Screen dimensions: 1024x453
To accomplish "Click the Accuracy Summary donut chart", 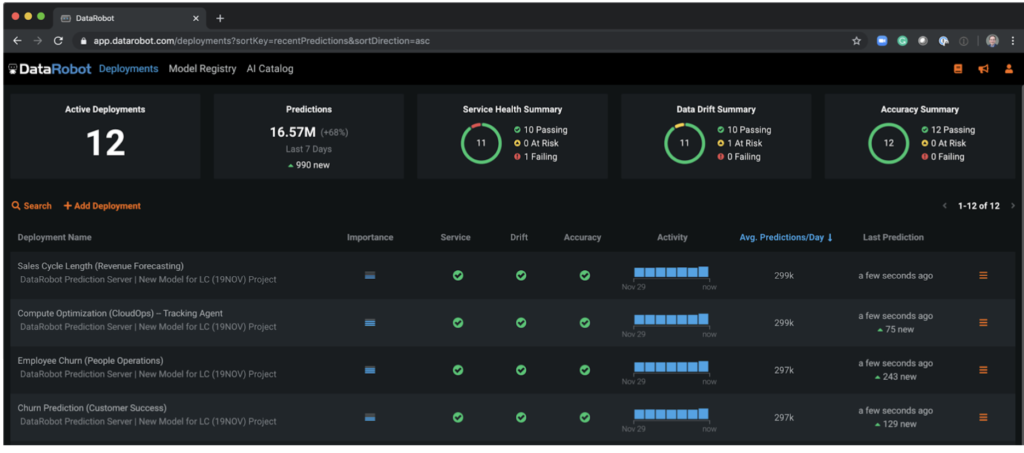I will pyautogui.click(x=888, y=143).
